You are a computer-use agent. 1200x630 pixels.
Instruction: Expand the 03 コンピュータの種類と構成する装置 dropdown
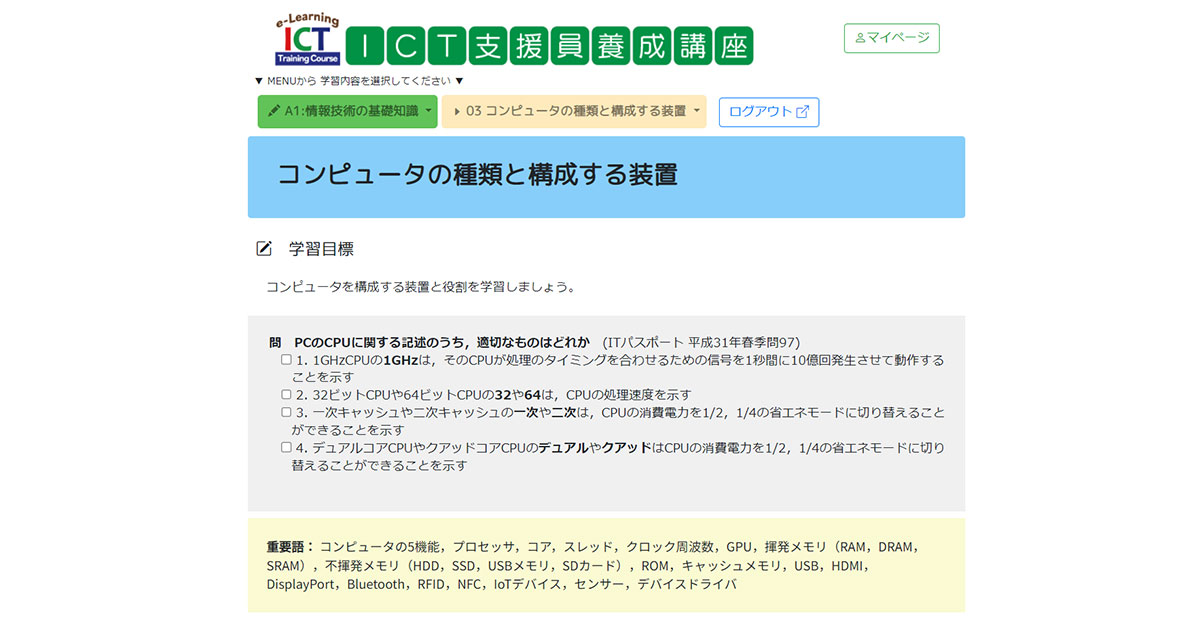click(x=575, y=112)
